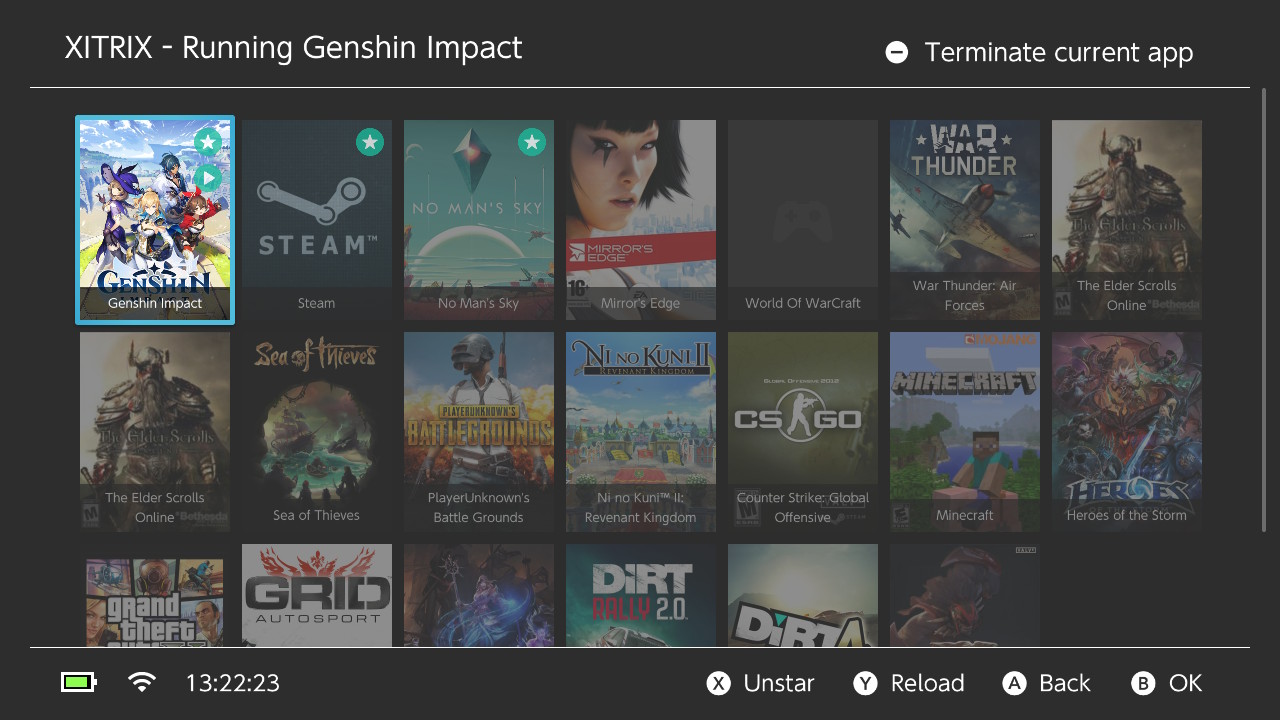Viewport: 1280px width, 720px height.
Task: Click star badge on Genshin Impact tile
Action: (x=208, y=143)
